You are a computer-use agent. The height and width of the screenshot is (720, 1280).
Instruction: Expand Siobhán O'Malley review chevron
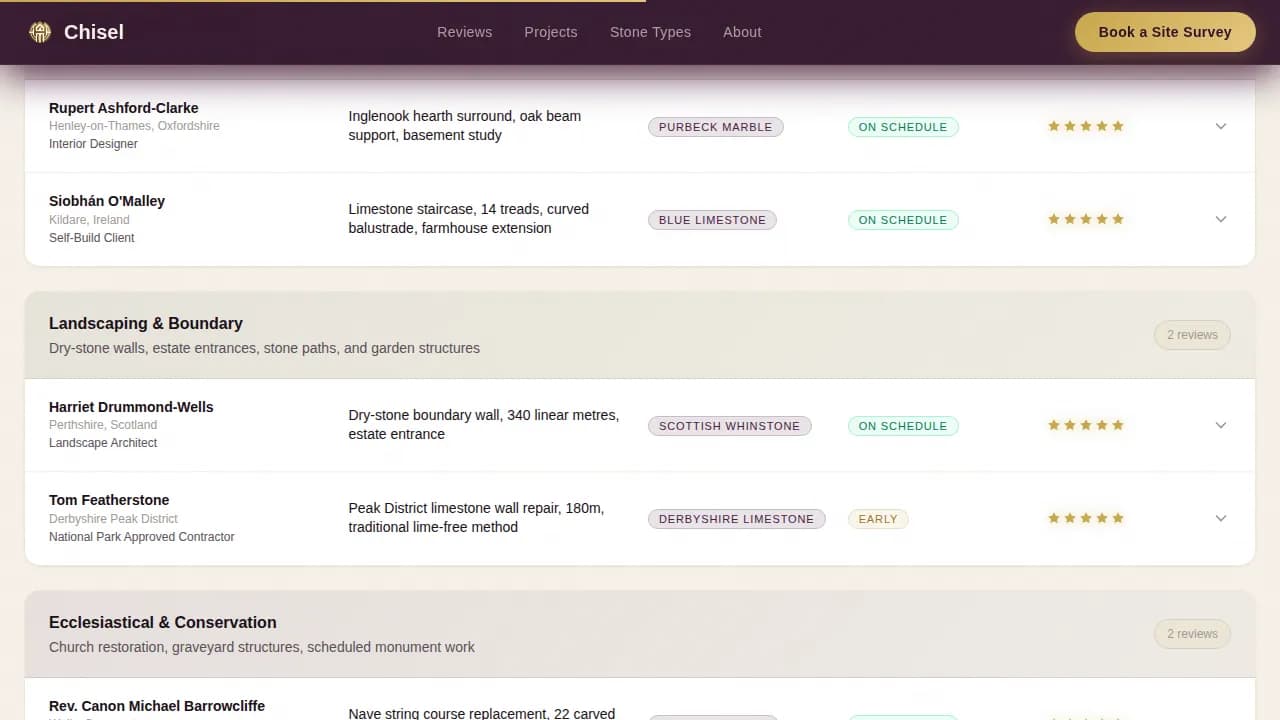click(x=1221, y=219)
